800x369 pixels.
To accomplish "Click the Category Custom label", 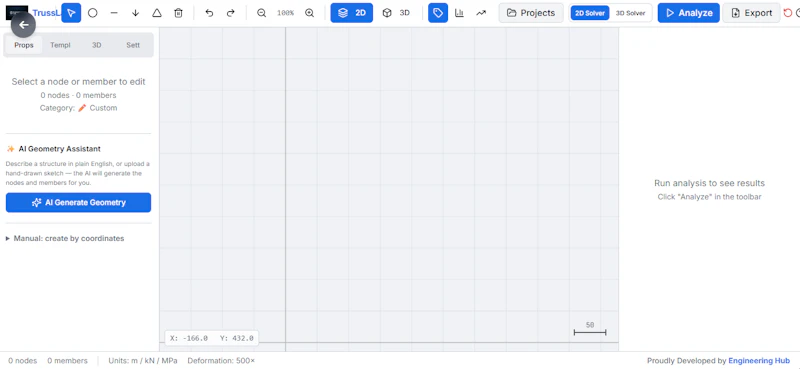I will 79,108.
